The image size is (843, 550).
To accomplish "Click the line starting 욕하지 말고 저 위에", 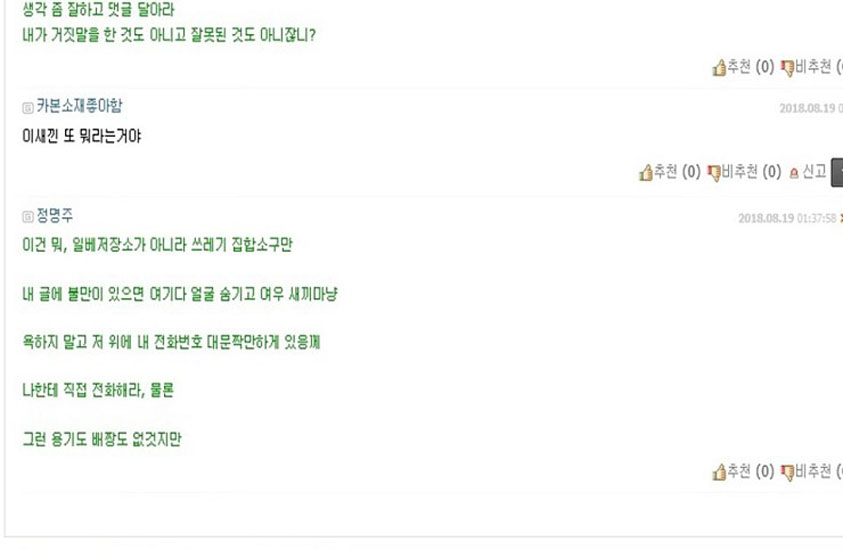I will [x=171, y=342].
